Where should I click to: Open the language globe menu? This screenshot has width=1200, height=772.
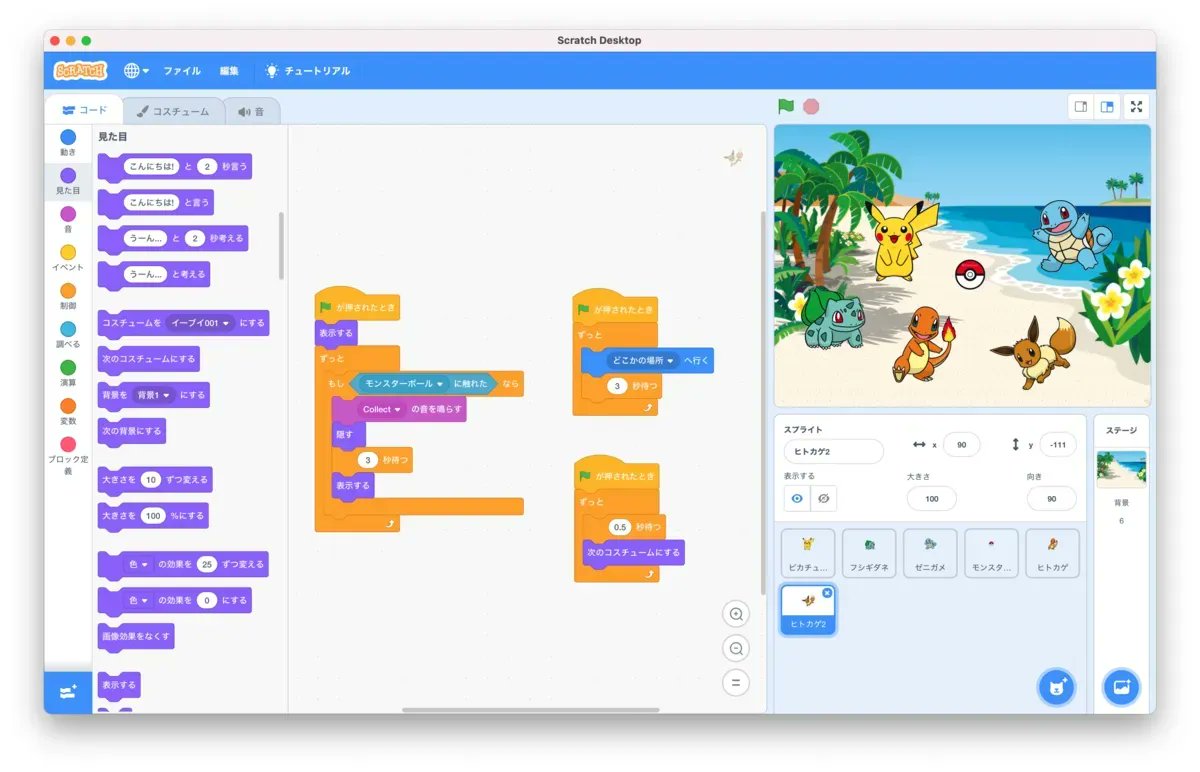tap(136, 71)
